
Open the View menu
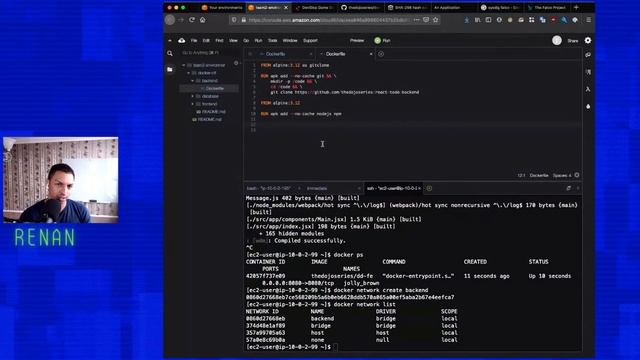[233, 40]
